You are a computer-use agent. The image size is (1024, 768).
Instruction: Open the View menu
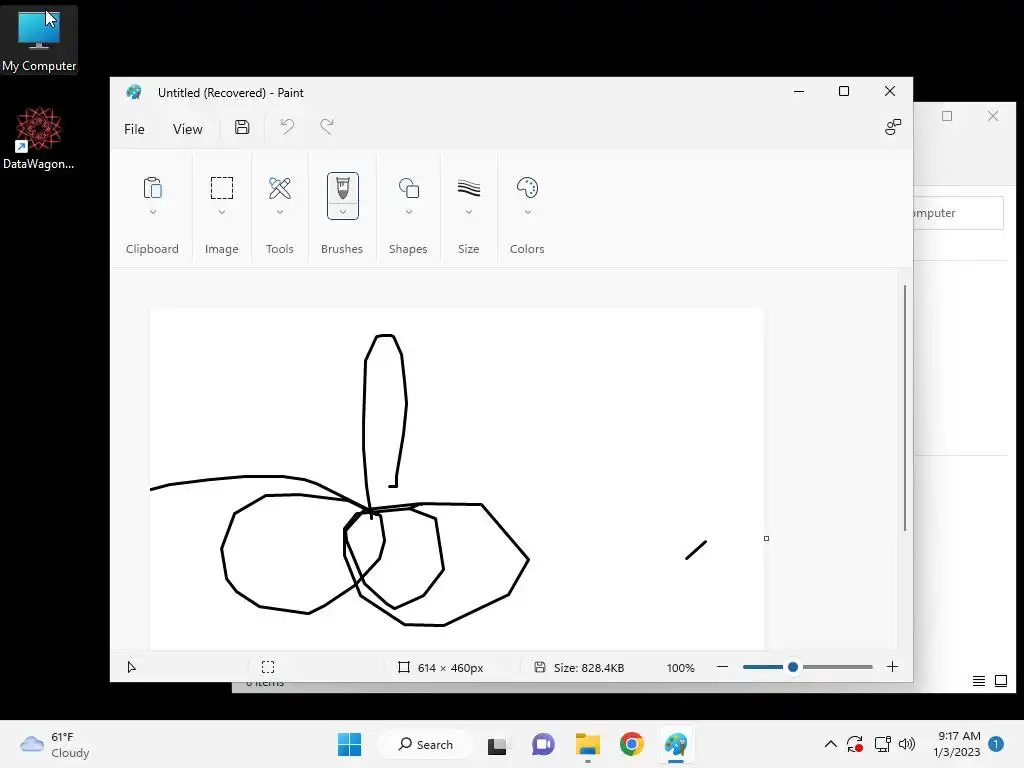(187, 129)
